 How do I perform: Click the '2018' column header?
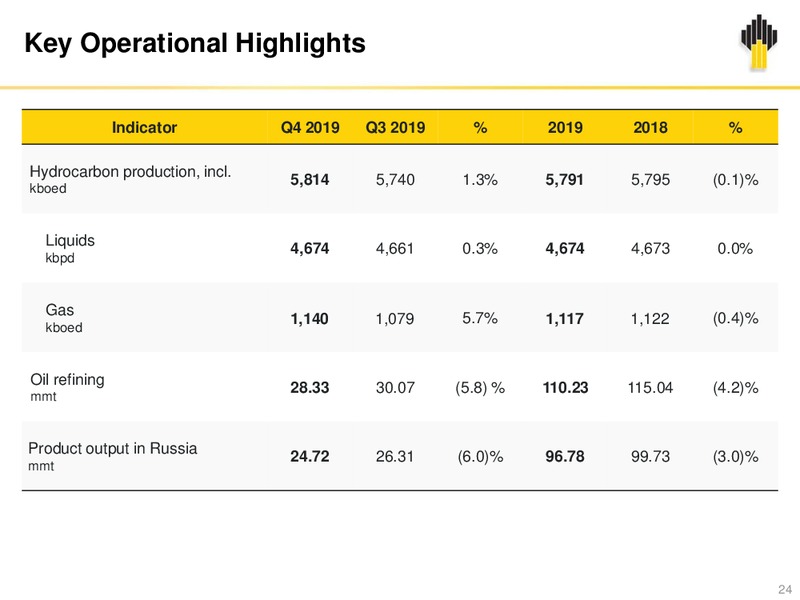tap(651, 127)
